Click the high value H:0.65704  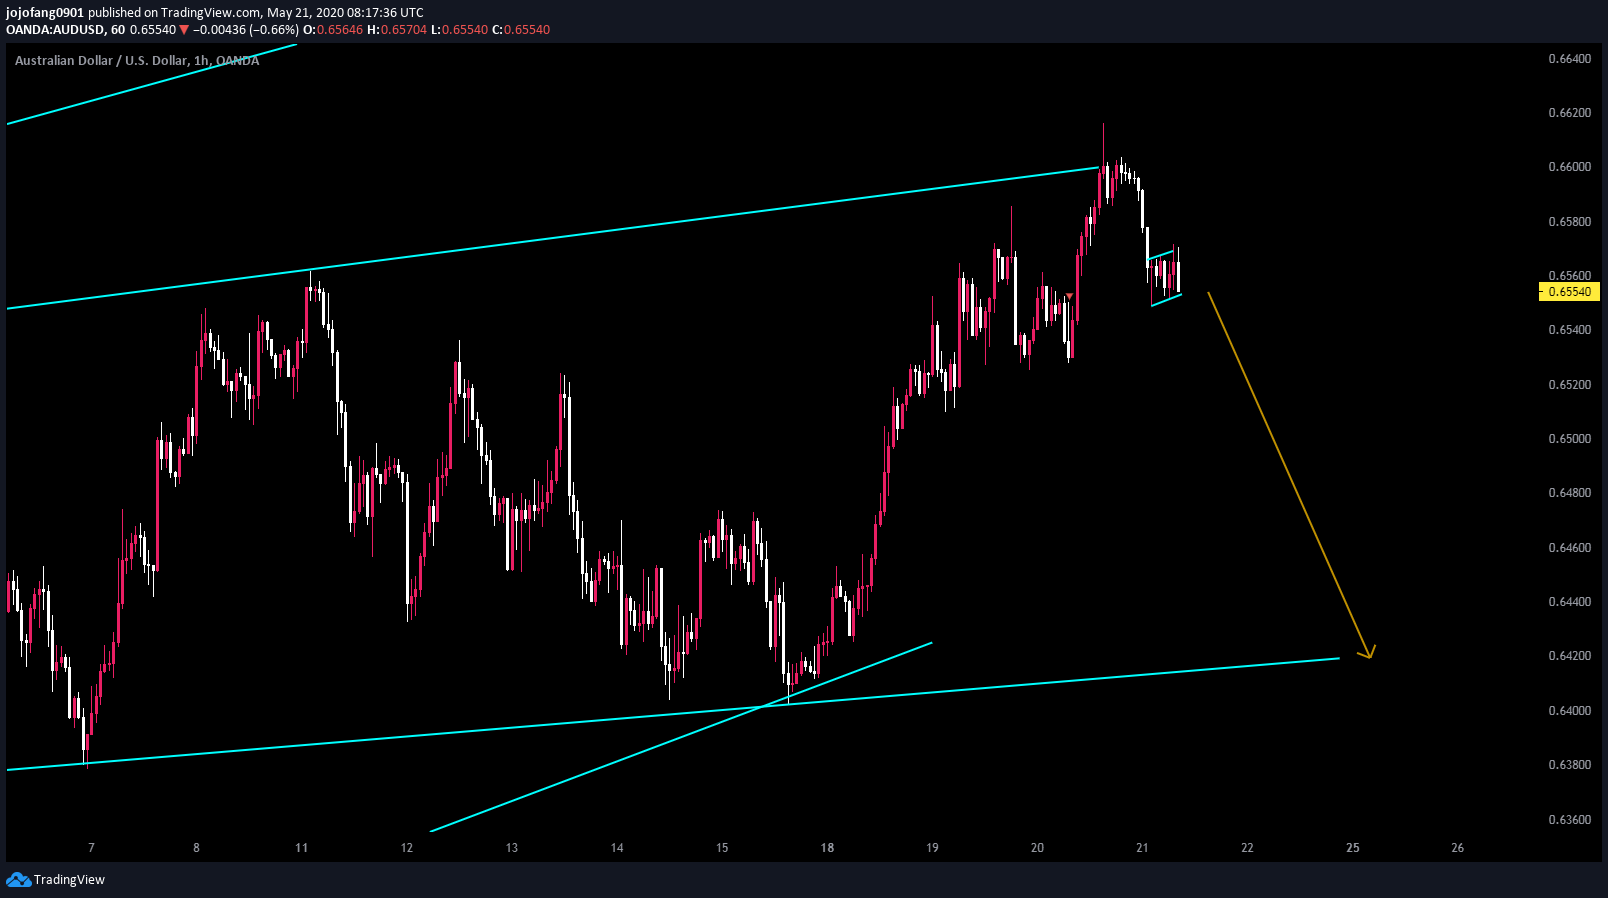(397, 30)
